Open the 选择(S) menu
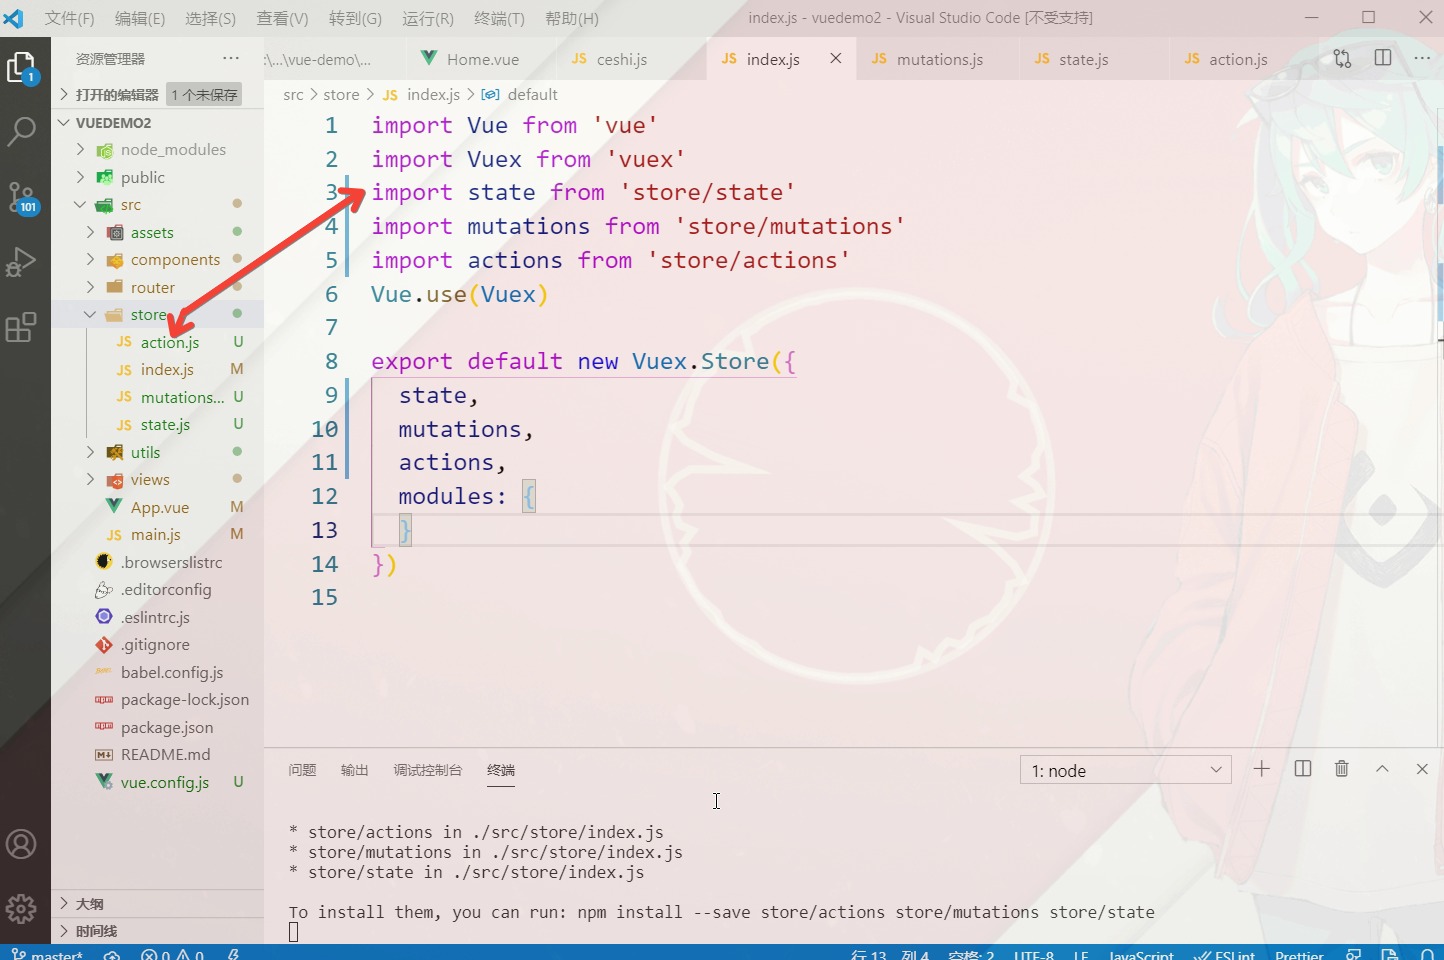1444x960 pixels. (x=210, y=18)
